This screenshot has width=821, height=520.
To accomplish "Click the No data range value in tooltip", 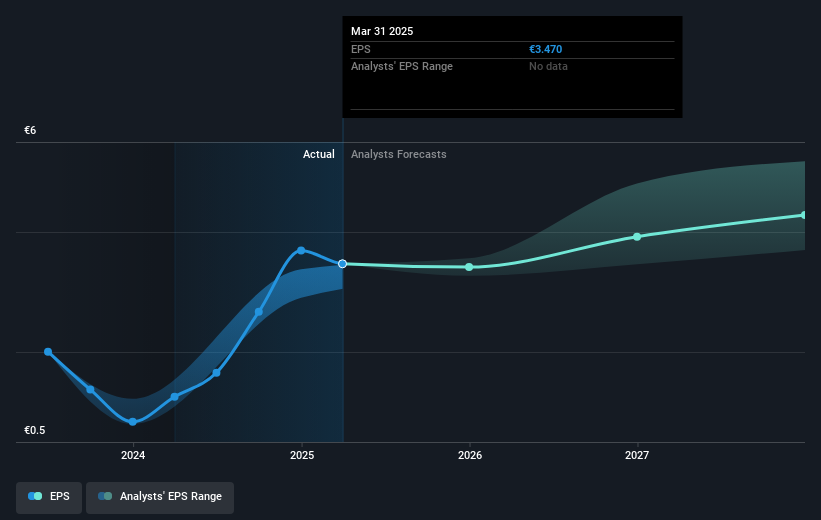I will (x=548, y=67).
